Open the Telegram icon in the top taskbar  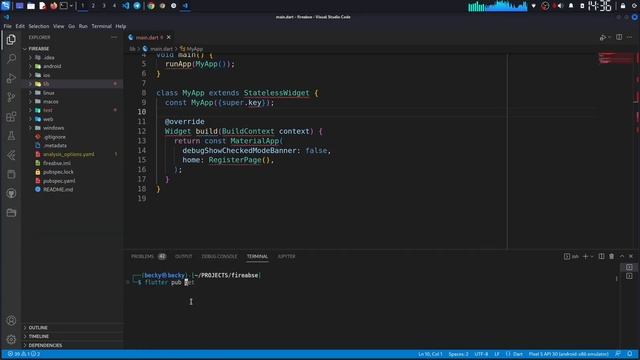pyautogui.click(x=137, y=6)
